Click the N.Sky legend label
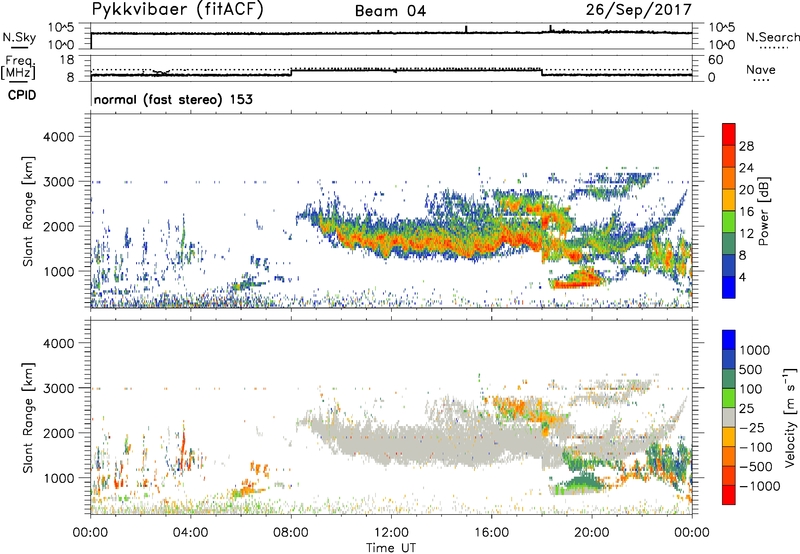Image resolution: width=800 pixels, height=554 pixels. point(19,37)
